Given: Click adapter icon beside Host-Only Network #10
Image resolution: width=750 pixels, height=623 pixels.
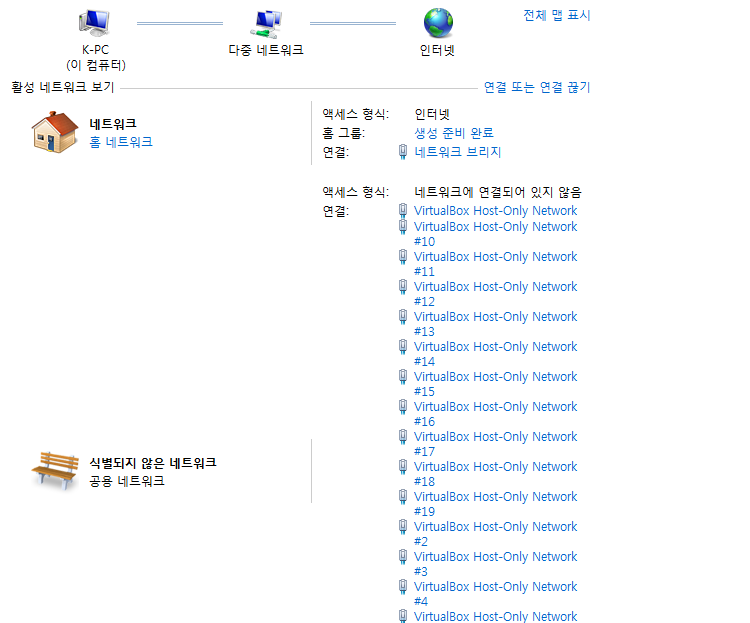Looking at the screenshot, I should click(403, 227).
